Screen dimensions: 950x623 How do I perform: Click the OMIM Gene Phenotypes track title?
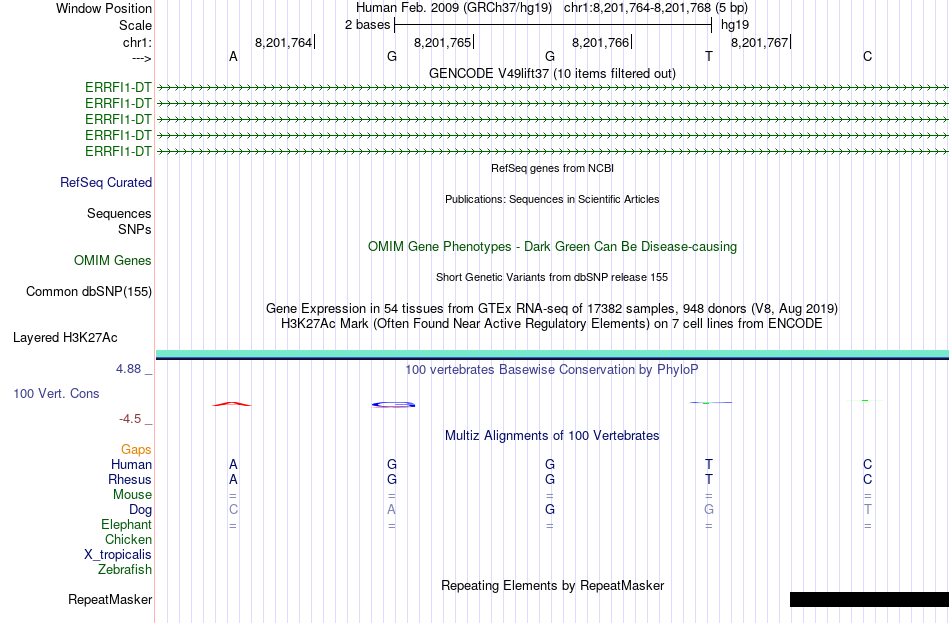pos(552,247)
